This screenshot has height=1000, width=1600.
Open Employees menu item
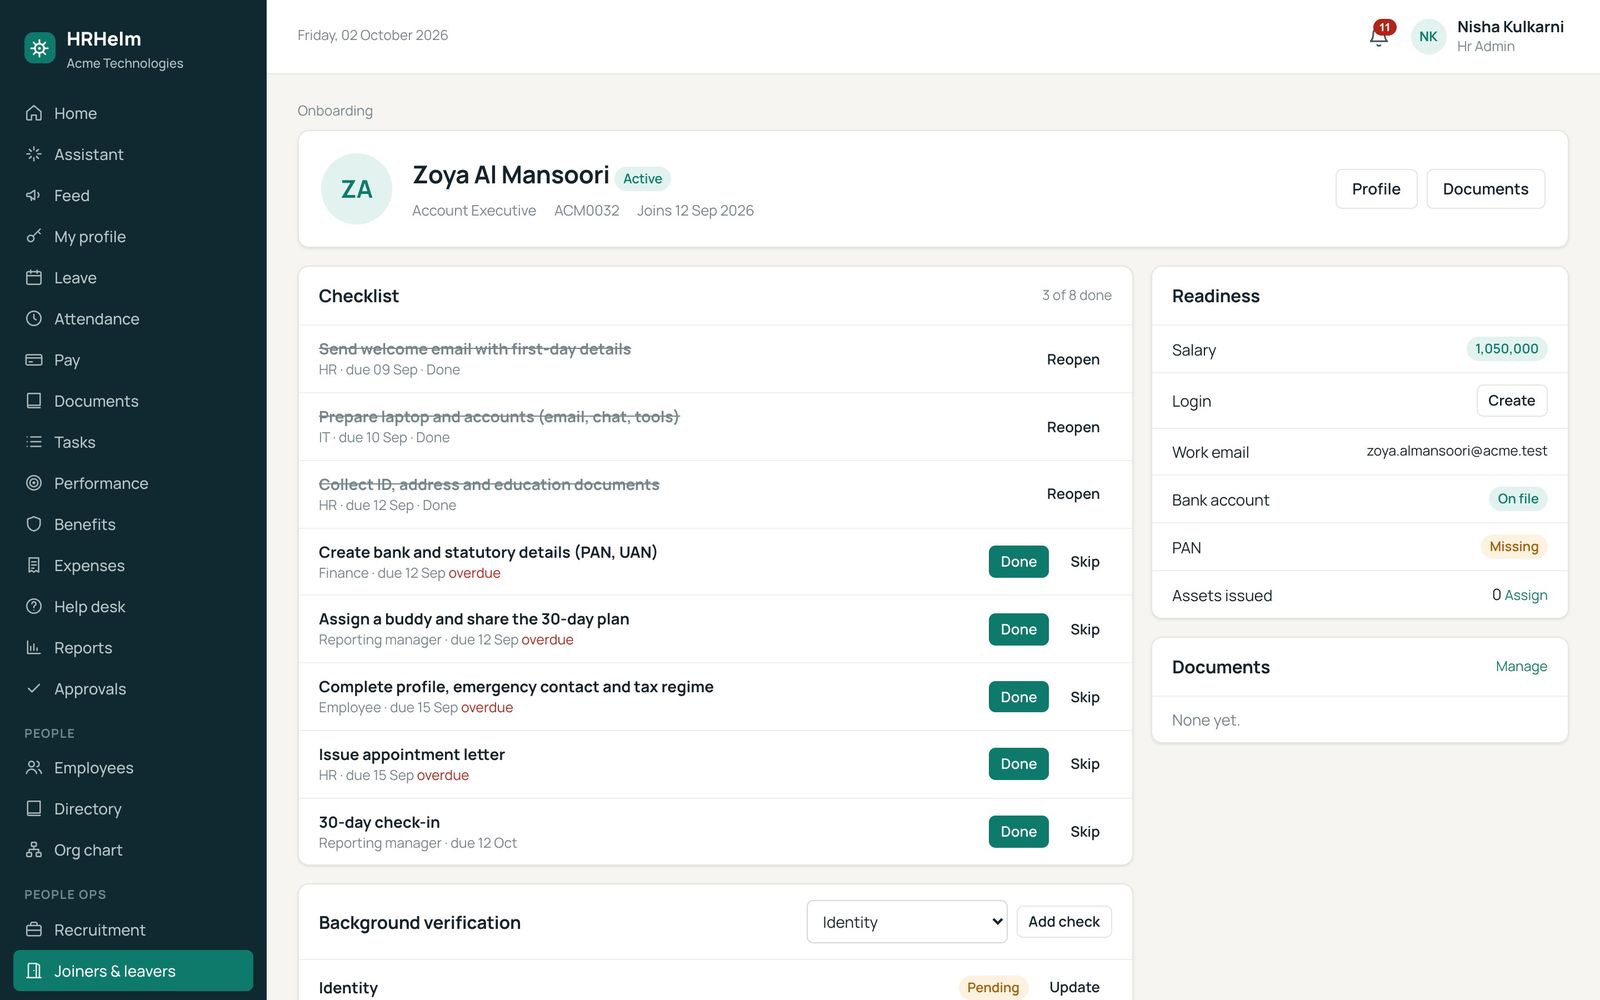click(133, 767)
